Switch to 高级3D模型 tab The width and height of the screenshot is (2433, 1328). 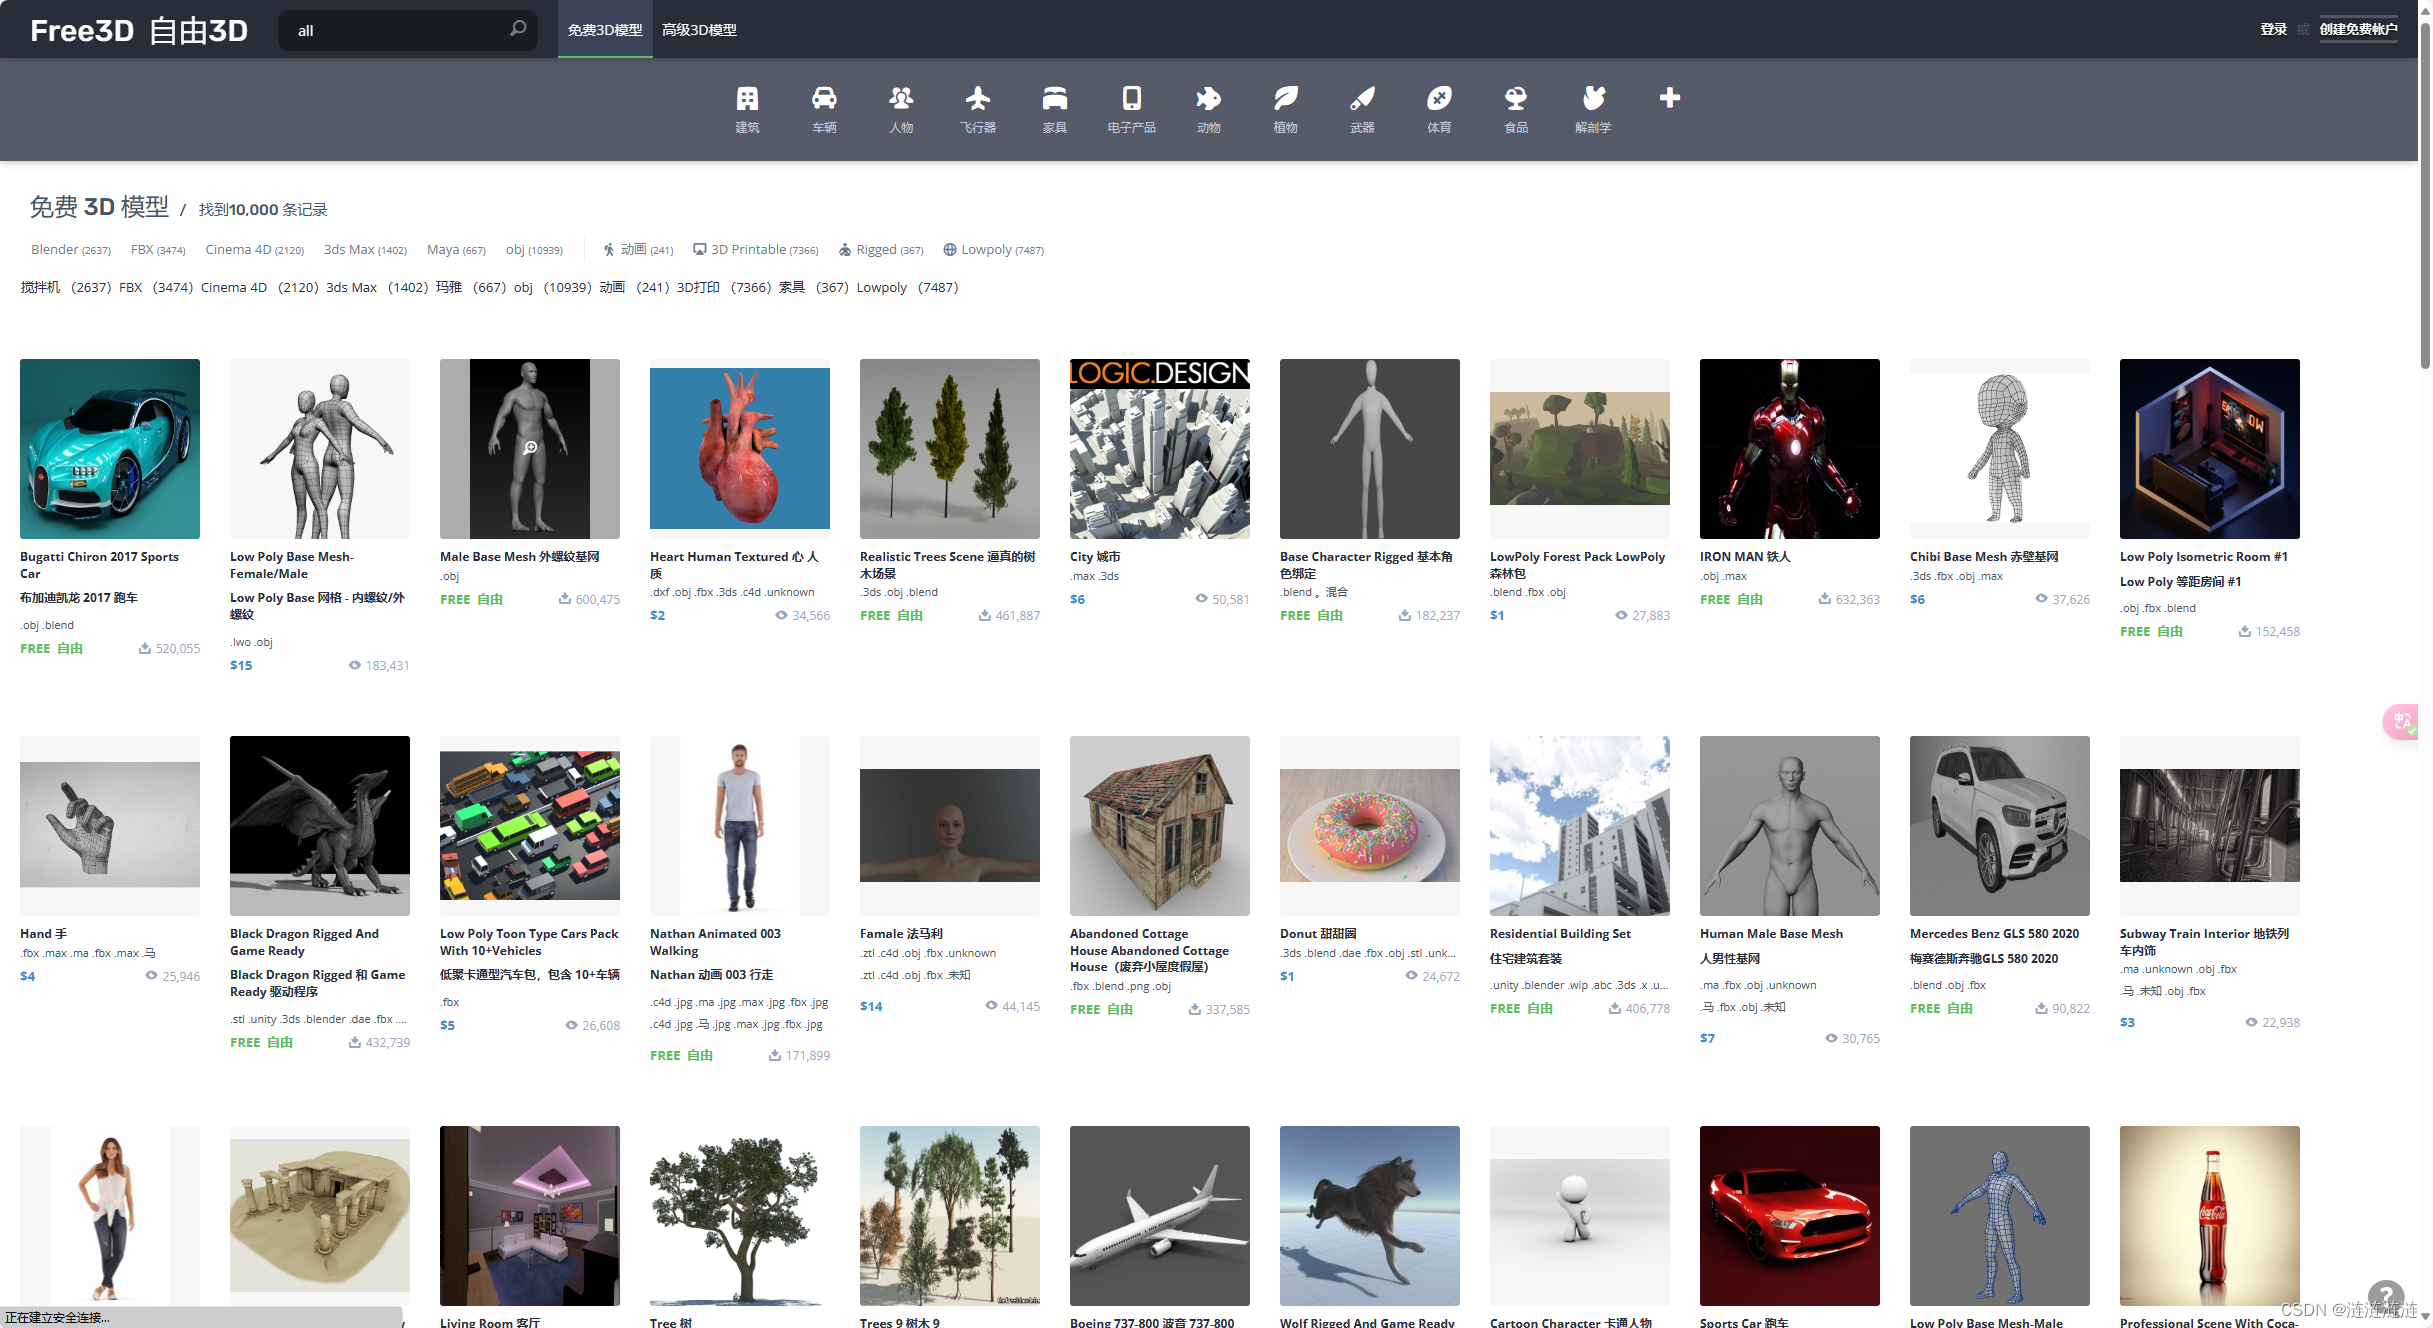point(699,30)
